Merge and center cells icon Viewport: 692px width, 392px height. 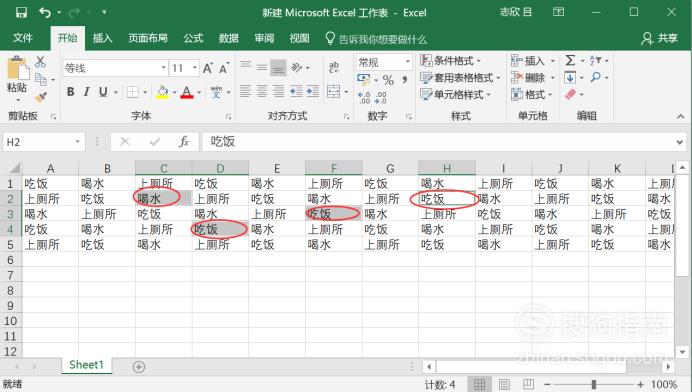(x=334, y=91)
